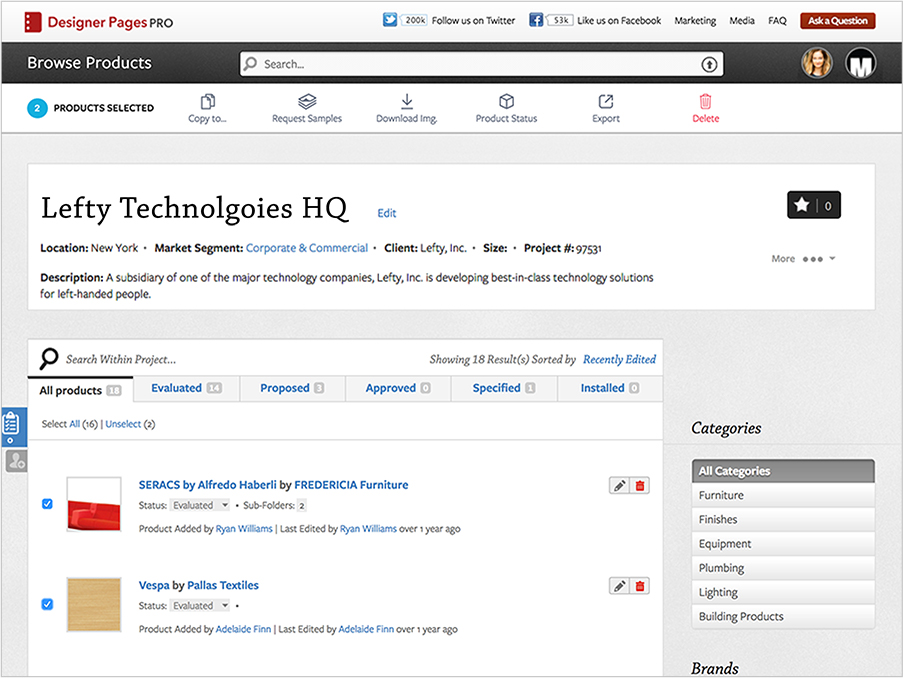Click the magnifier icon in project search
Screen dimensions: 903x678
(49, 358)
